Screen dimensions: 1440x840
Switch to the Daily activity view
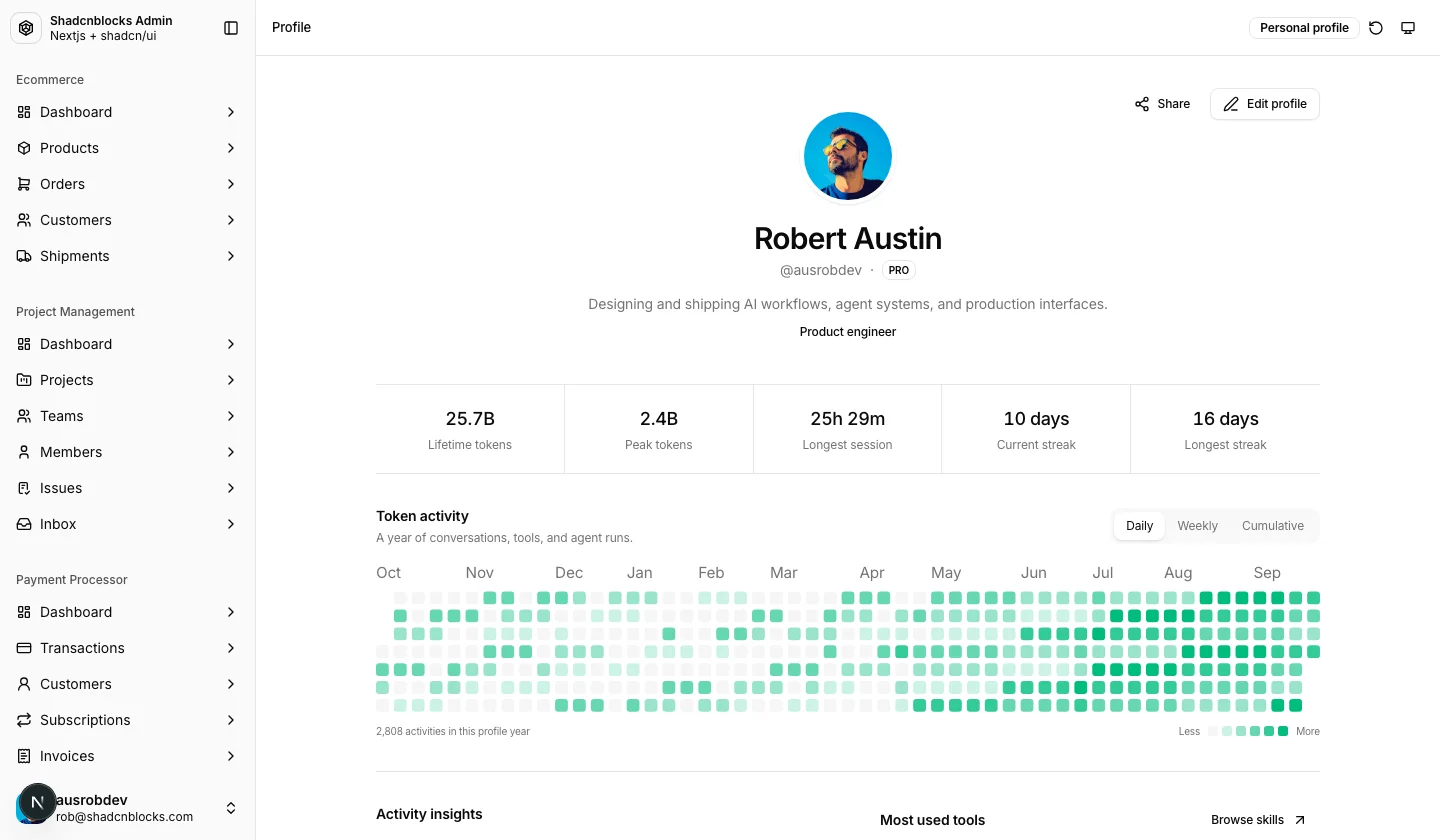click(1139, 526)
